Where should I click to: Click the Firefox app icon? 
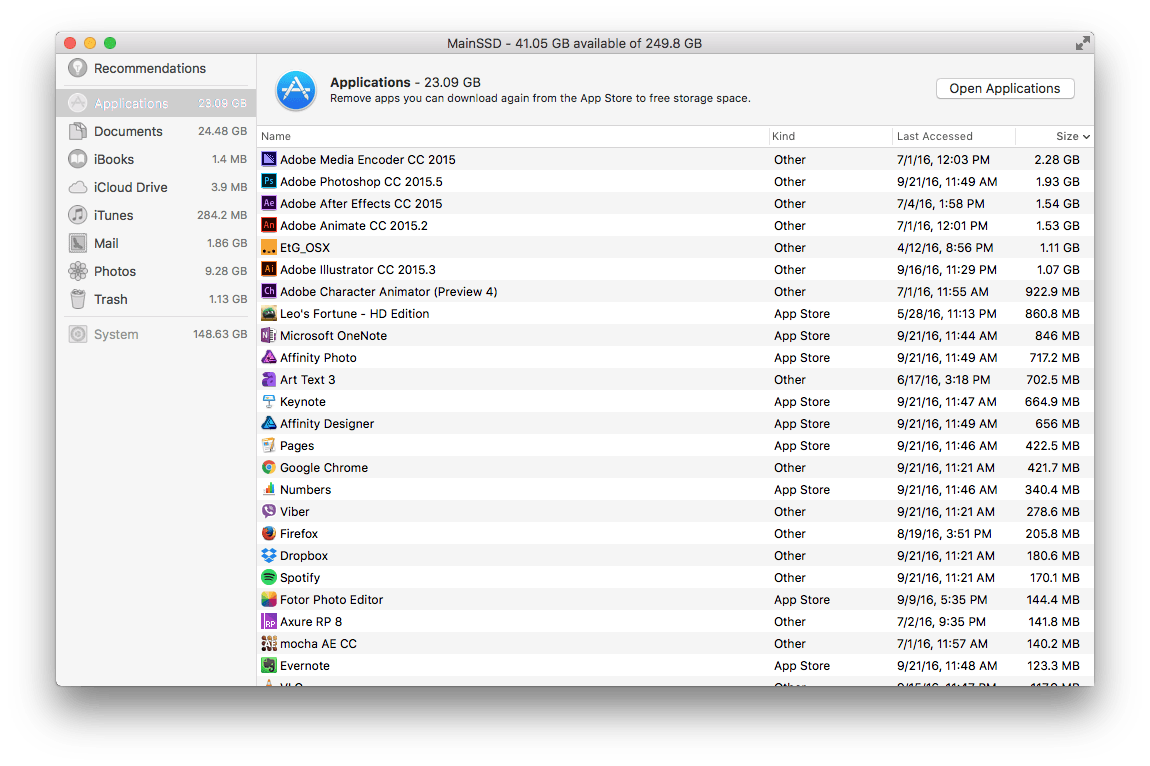pyautogui.click(x=268, y=533)
